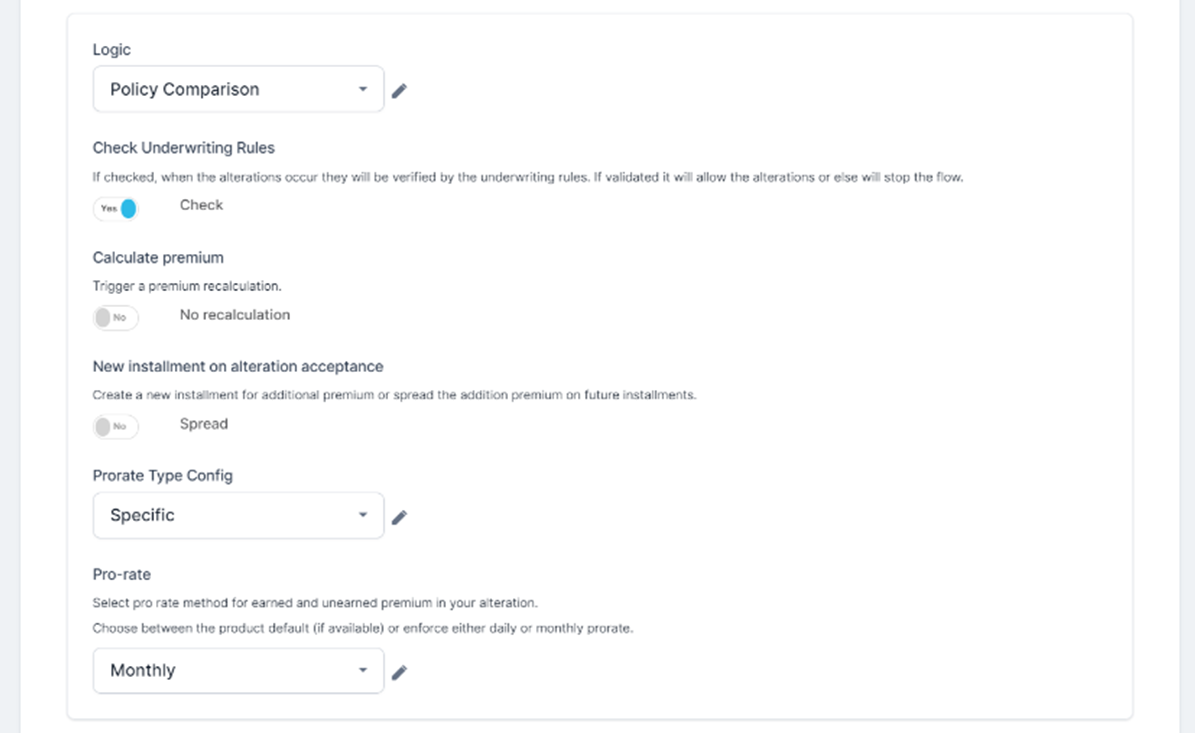The height and width of the screenshot is (733, 1195).
Task: Click the 'Calculate premium' heading
Action: point(158,257)
